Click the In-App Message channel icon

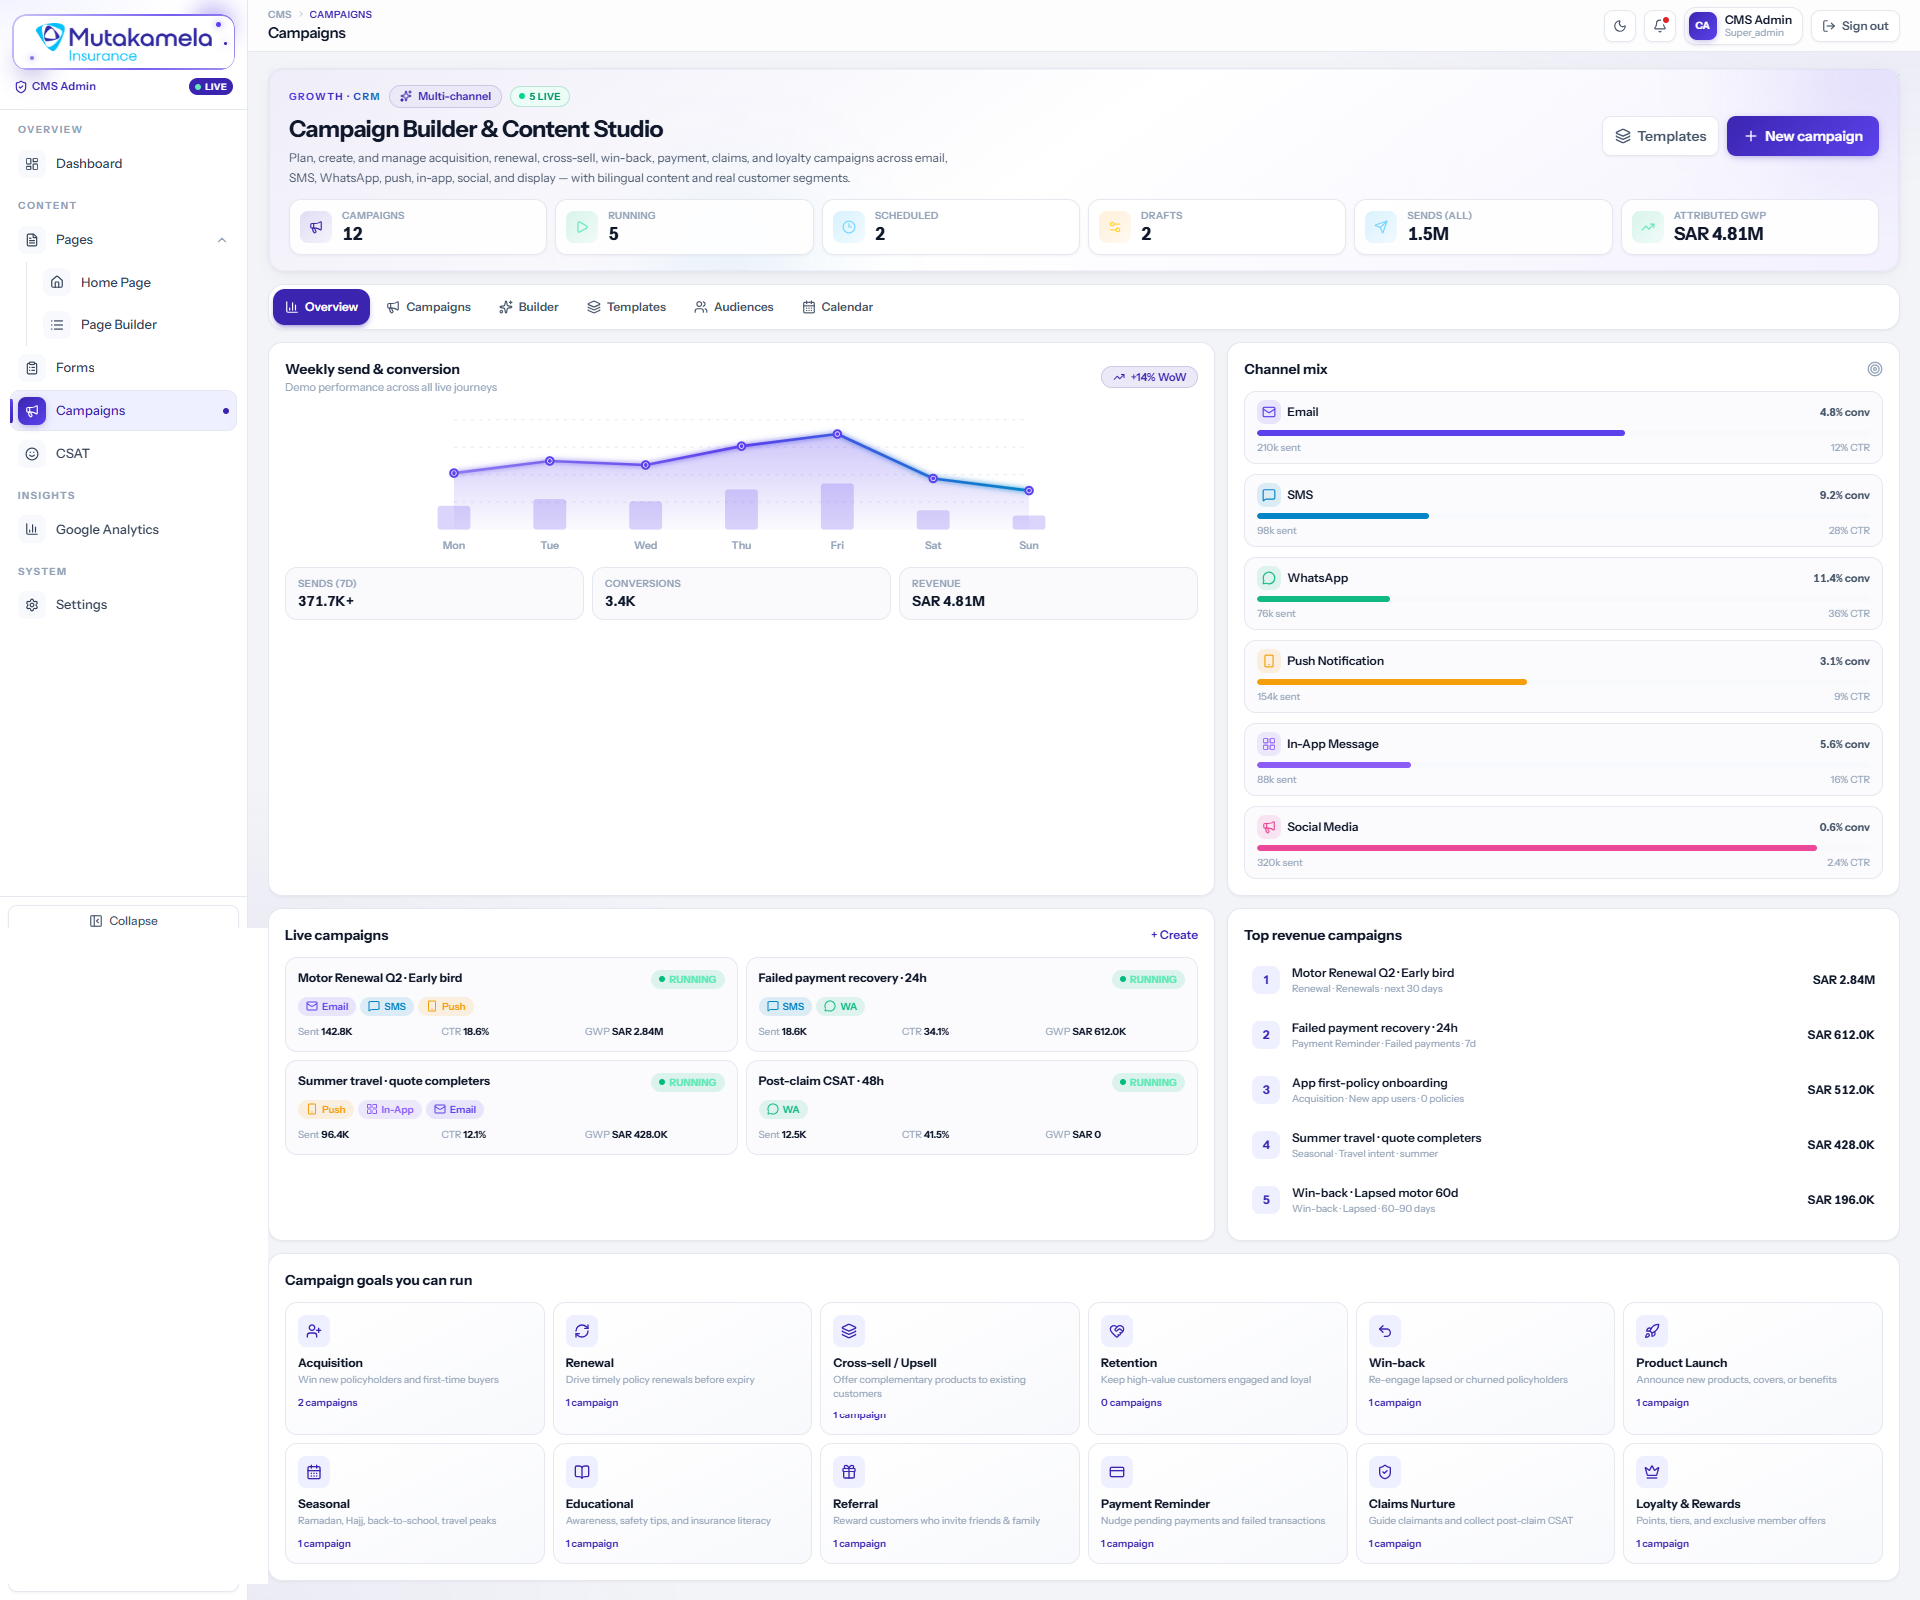(x=1269, y=744)
